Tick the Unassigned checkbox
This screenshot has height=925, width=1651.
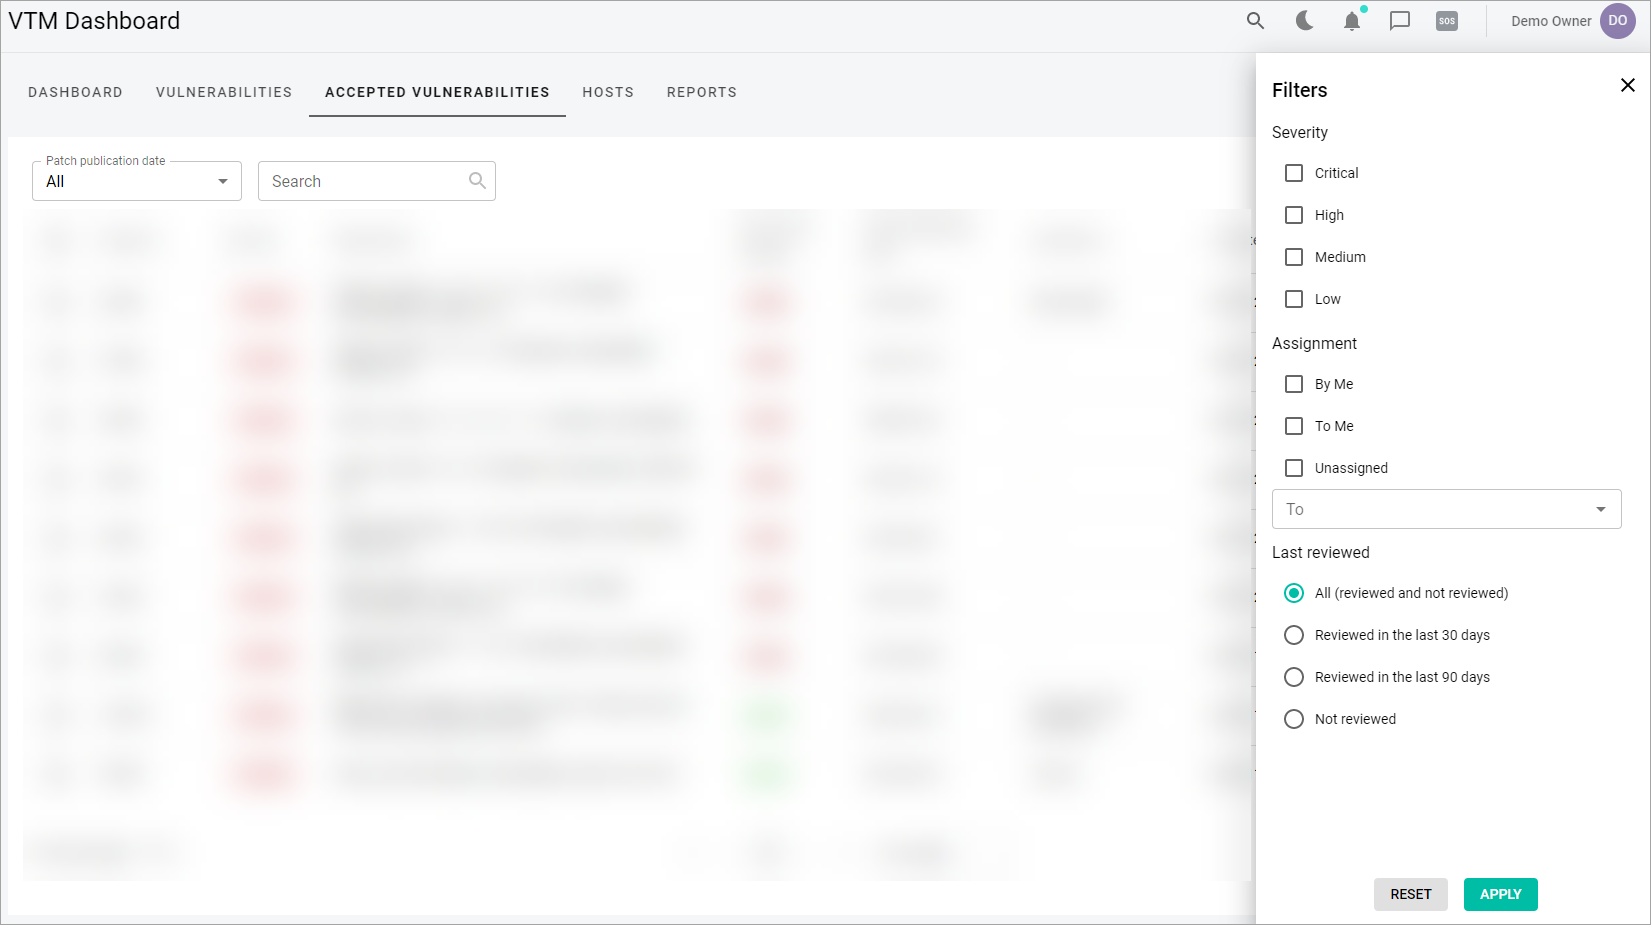1294,468
